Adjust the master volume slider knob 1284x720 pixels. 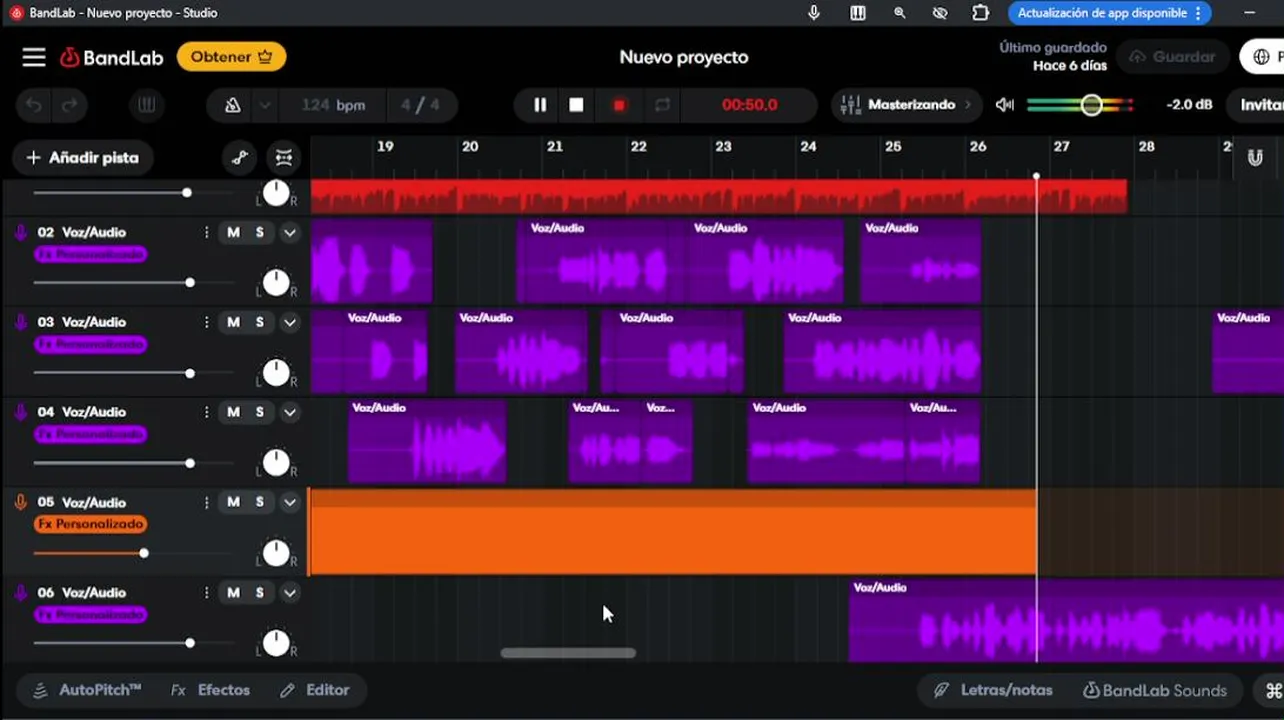(x=1091, y=105)
